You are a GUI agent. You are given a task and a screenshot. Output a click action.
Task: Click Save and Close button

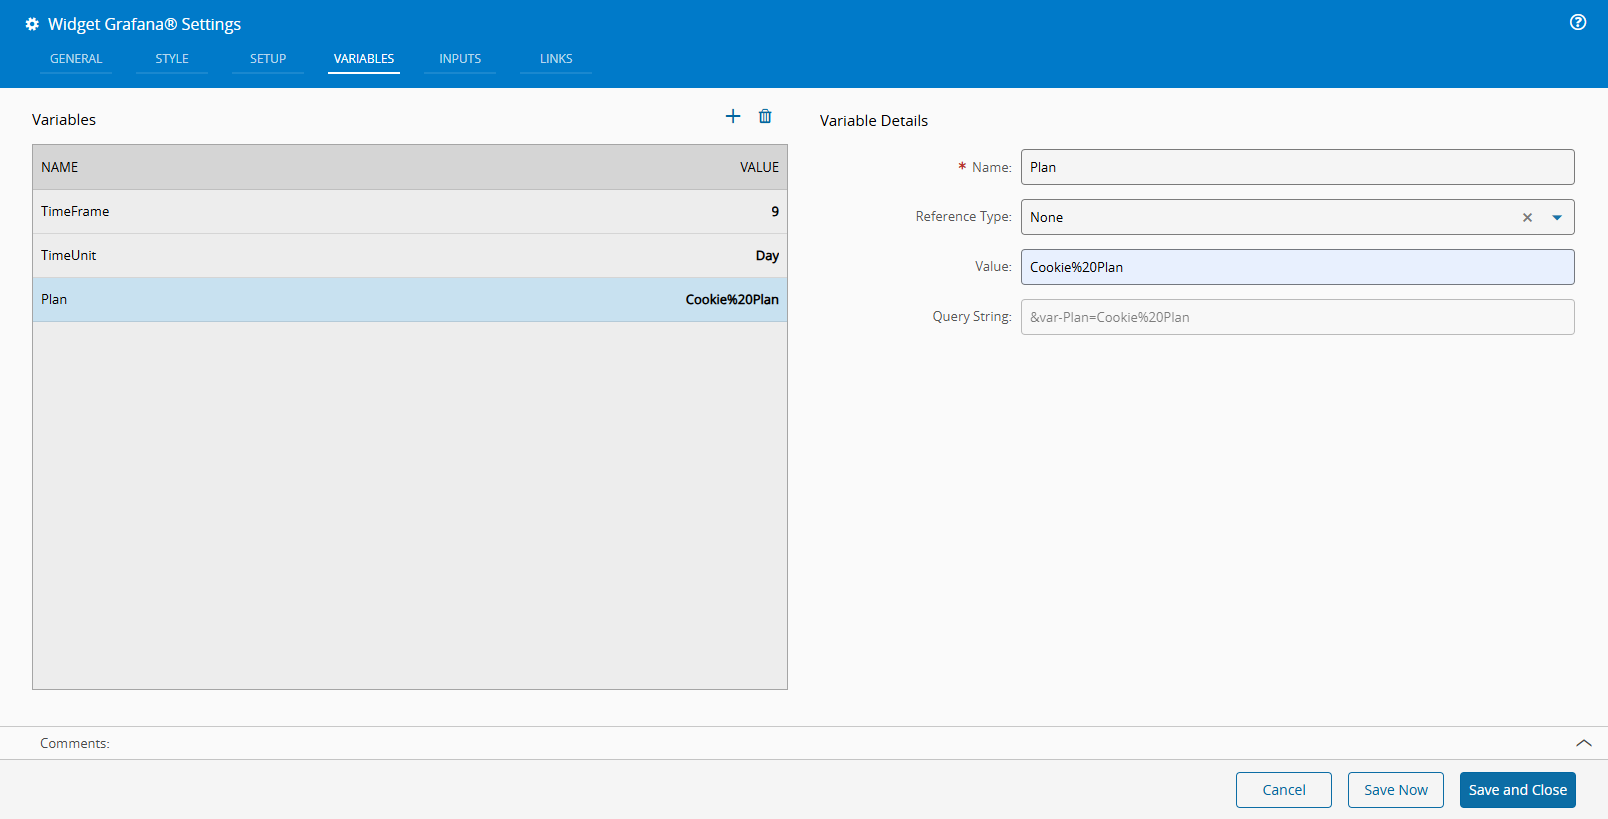(x=1517, y=790)
